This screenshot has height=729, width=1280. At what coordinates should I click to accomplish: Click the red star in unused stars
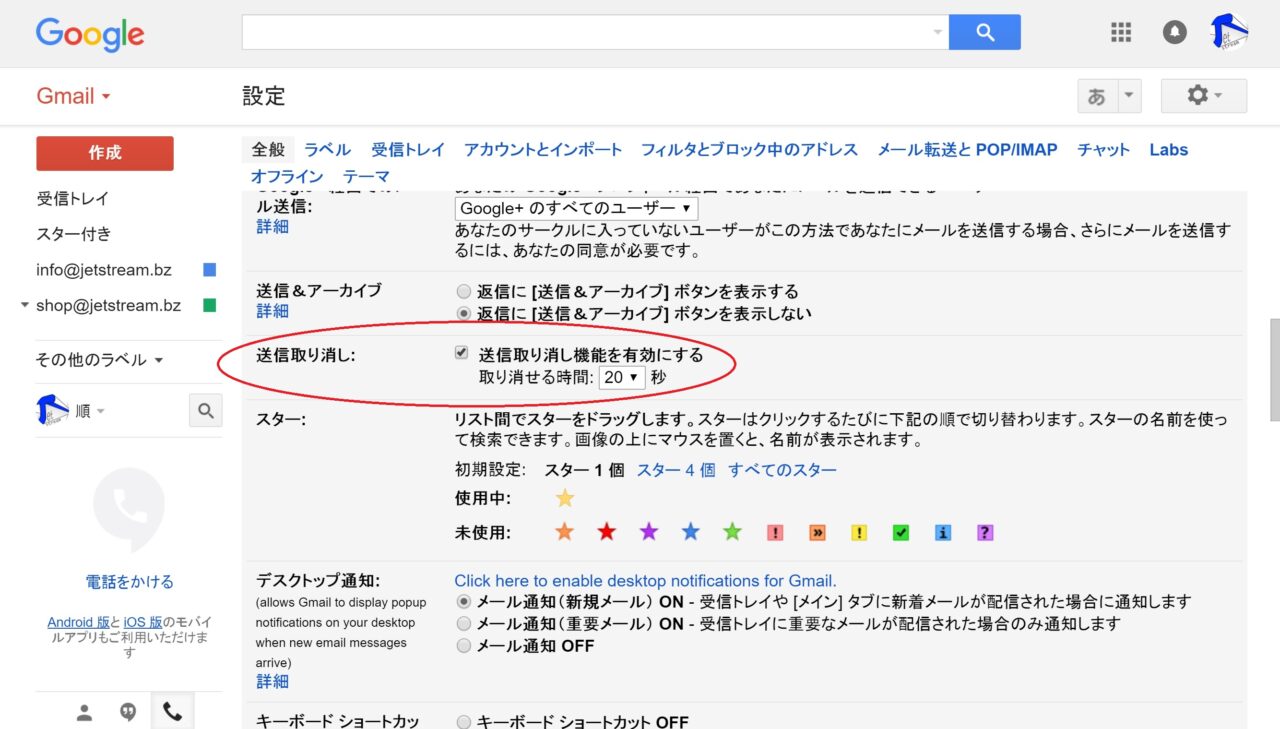point(606,532)
